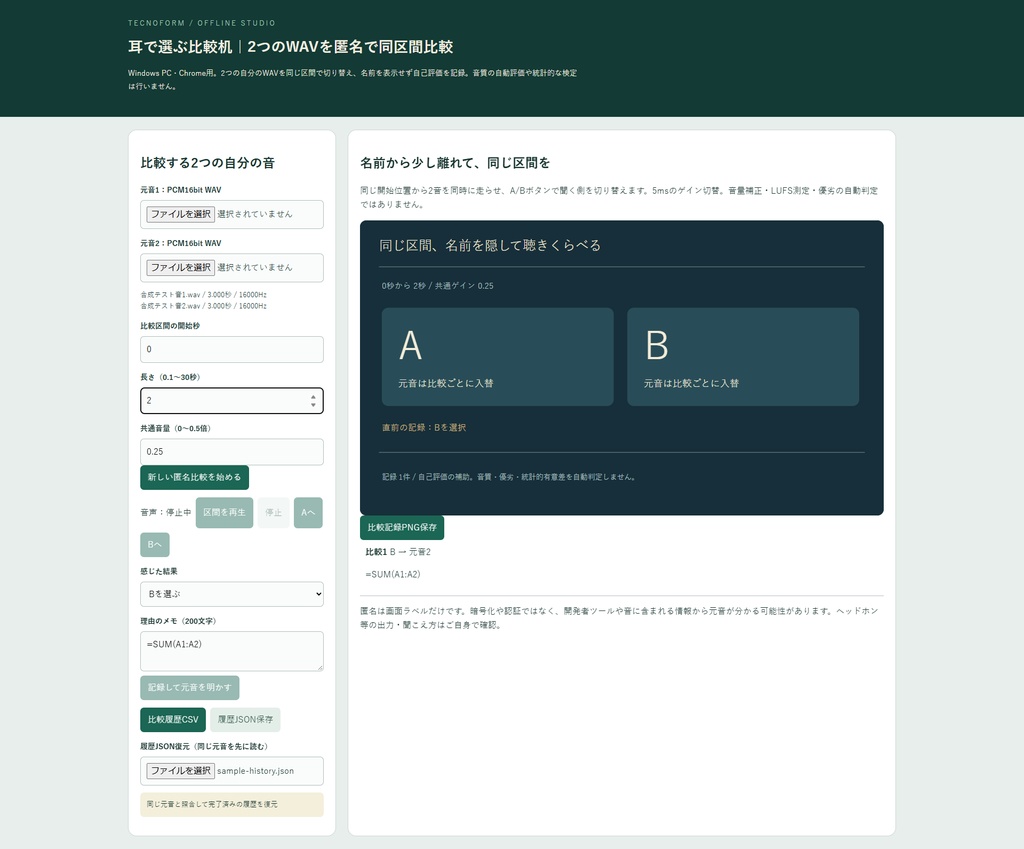
Task: Focus the 比較区間の開始秒 input field
Action: coord(232,349)
